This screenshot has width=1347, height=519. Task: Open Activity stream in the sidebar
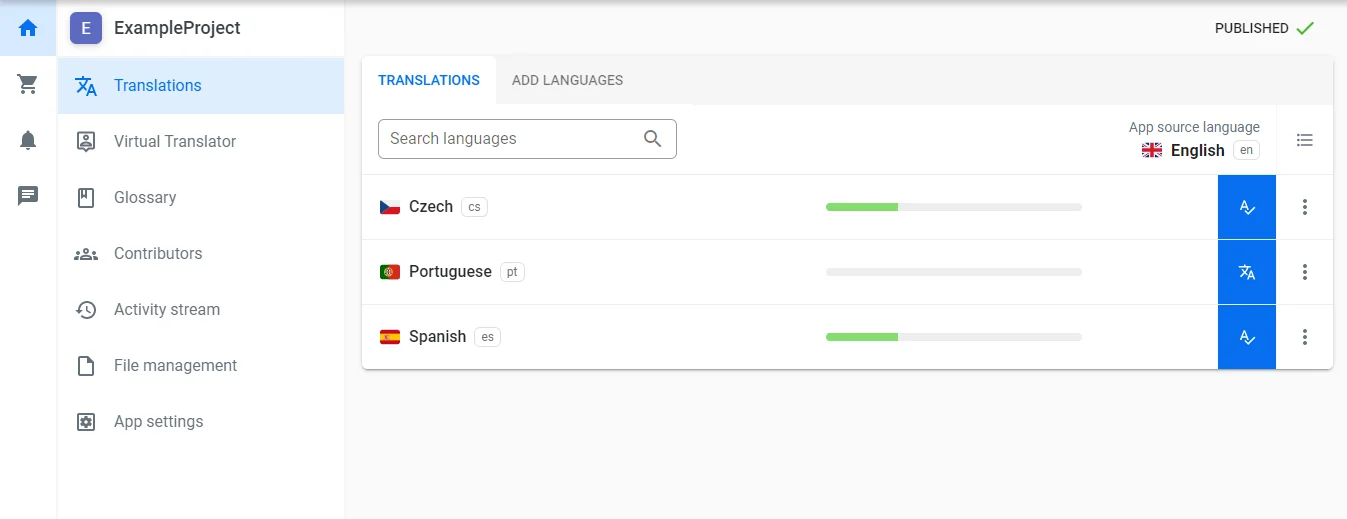[201, 310]
